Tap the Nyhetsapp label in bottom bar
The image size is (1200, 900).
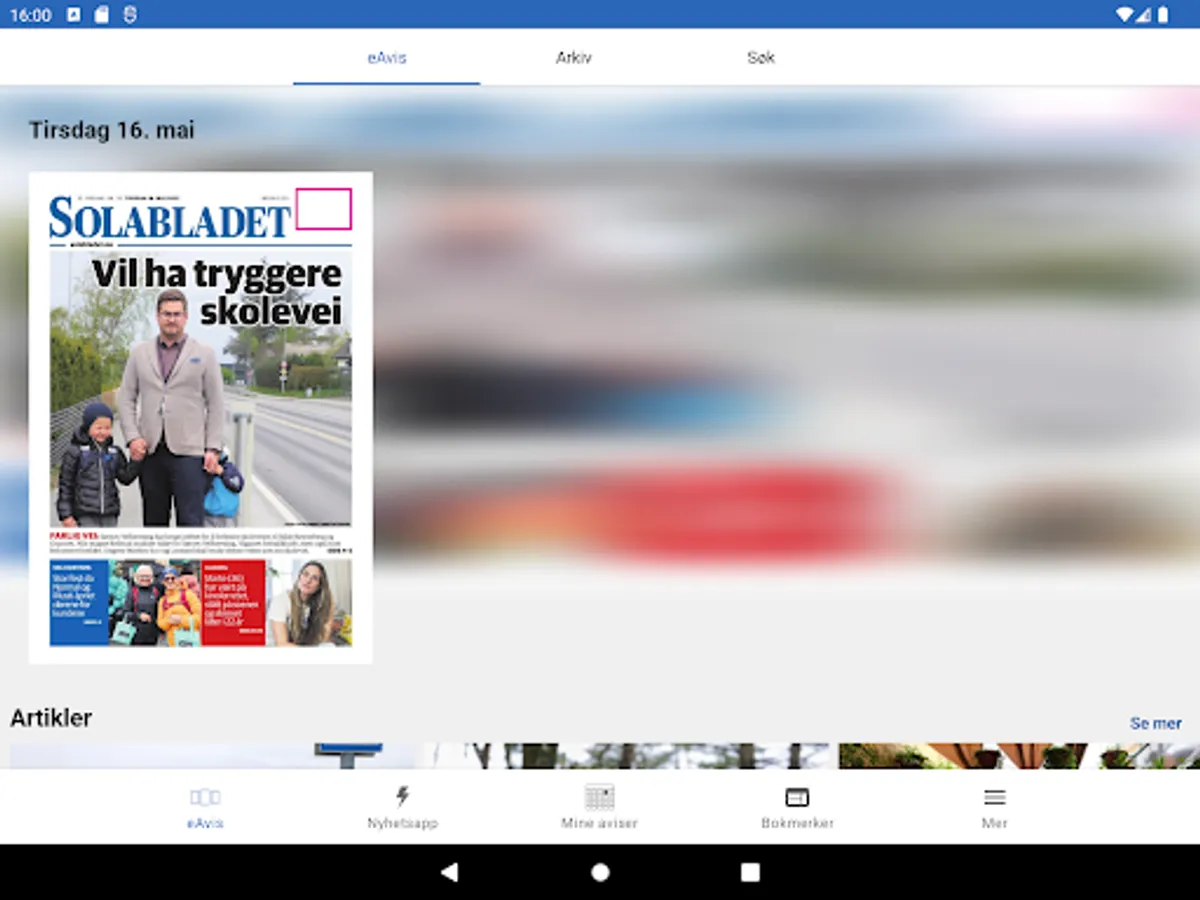pyautogui.click(x=402, y=823)
